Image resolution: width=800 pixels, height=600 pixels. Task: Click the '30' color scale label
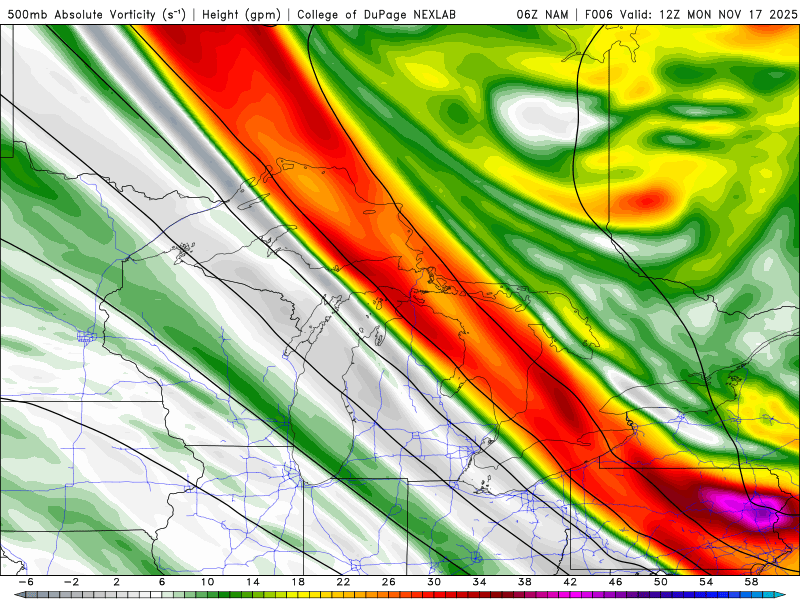[434, 582]
